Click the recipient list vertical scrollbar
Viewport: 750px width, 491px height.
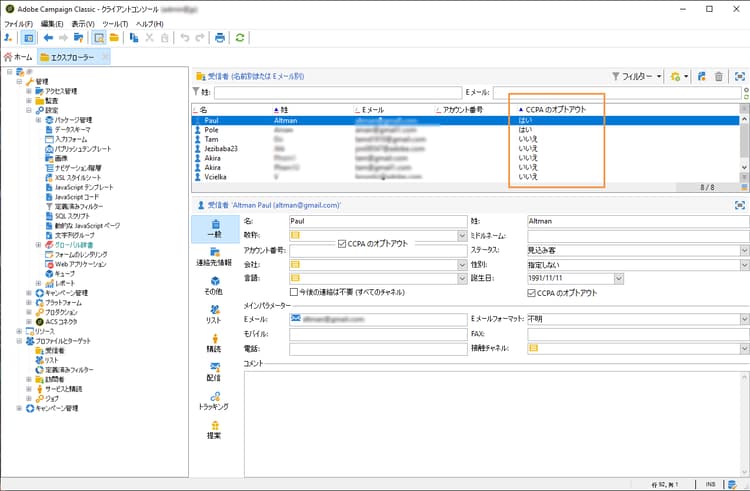[744, 143]
